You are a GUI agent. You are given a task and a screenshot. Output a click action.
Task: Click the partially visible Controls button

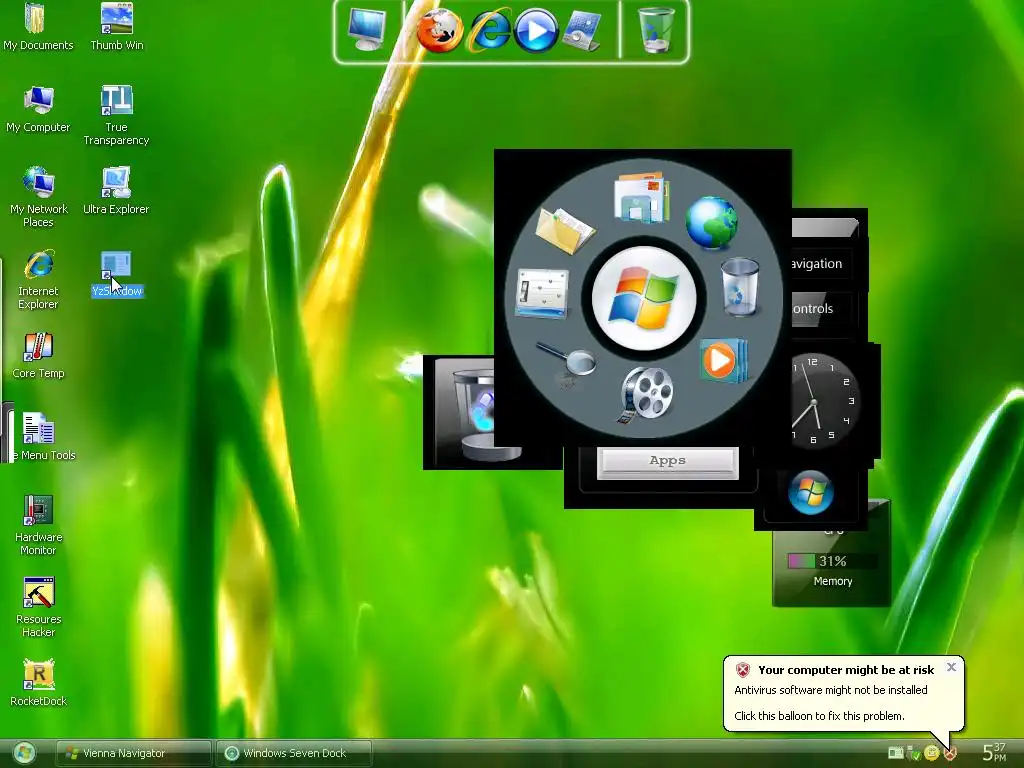821,308
